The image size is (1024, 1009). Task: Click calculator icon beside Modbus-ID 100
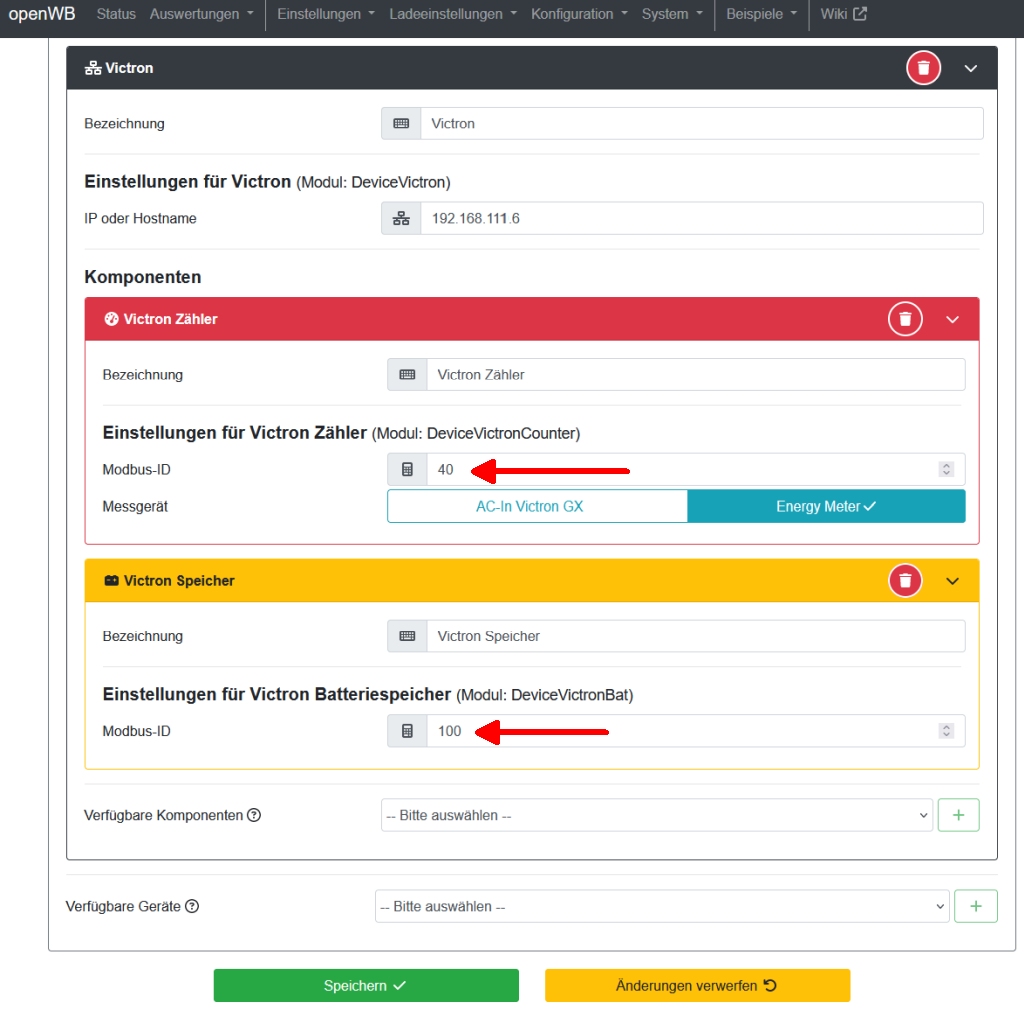(407, 731)
